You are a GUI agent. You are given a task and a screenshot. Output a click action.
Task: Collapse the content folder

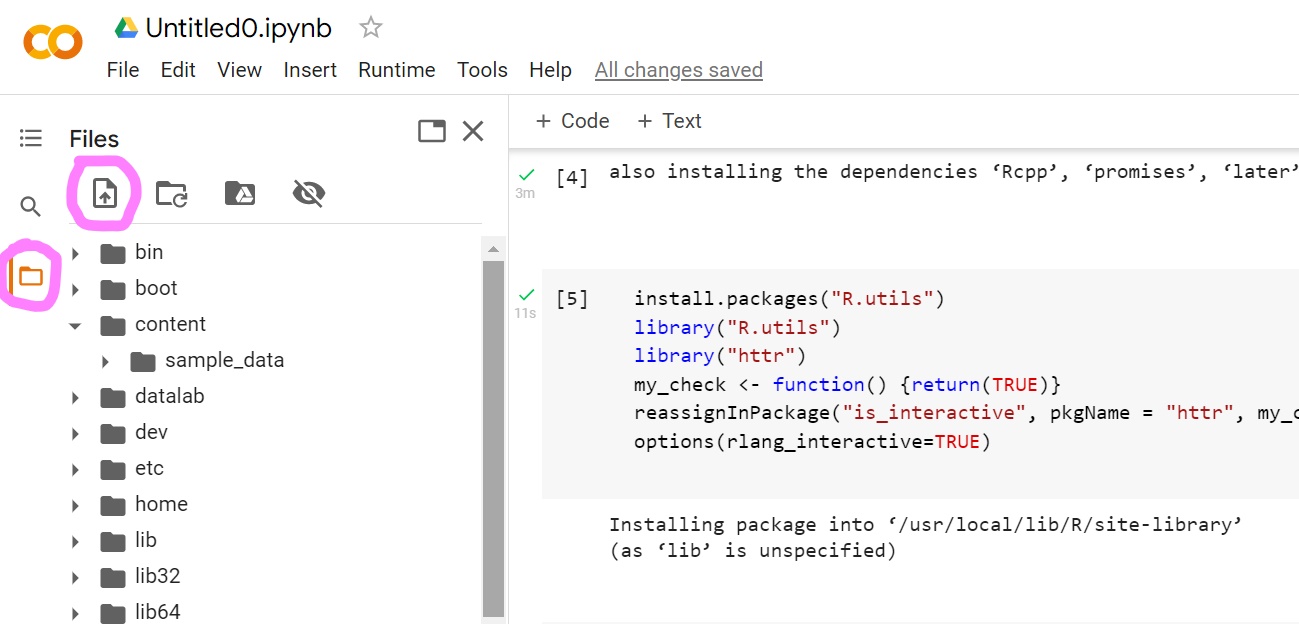tap(75, 325)
